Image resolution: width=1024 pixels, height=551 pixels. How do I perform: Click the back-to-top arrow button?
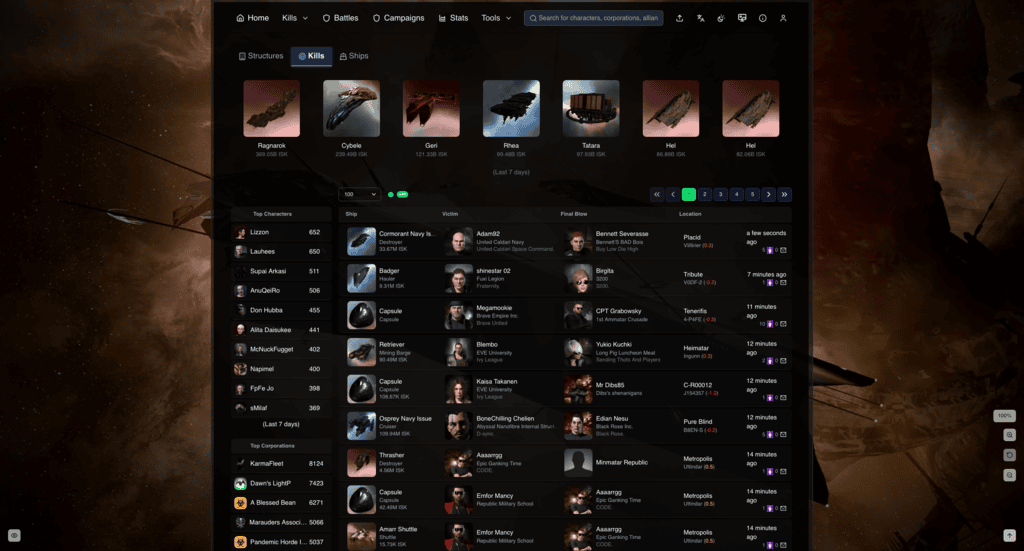(x=1009, y=535)
